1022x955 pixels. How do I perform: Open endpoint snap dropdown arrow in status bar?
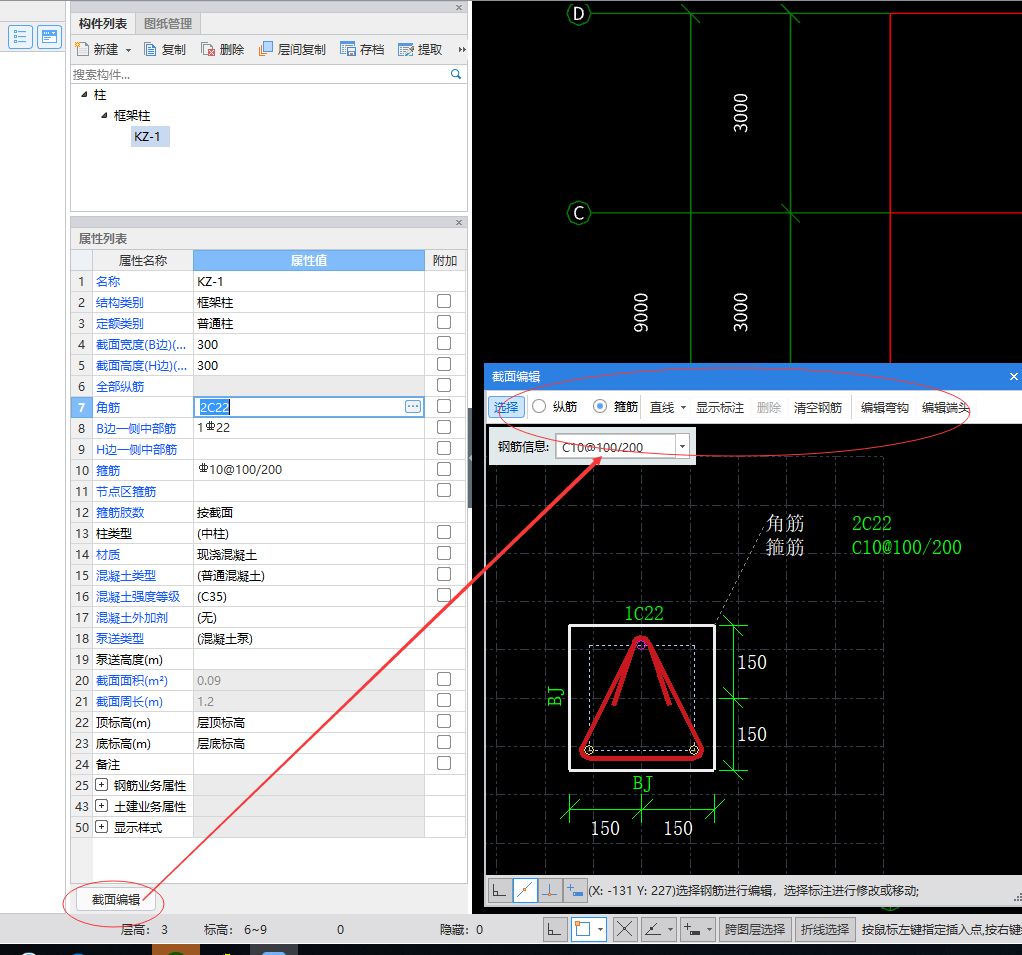pyautogui.click(x=600, y=930)
